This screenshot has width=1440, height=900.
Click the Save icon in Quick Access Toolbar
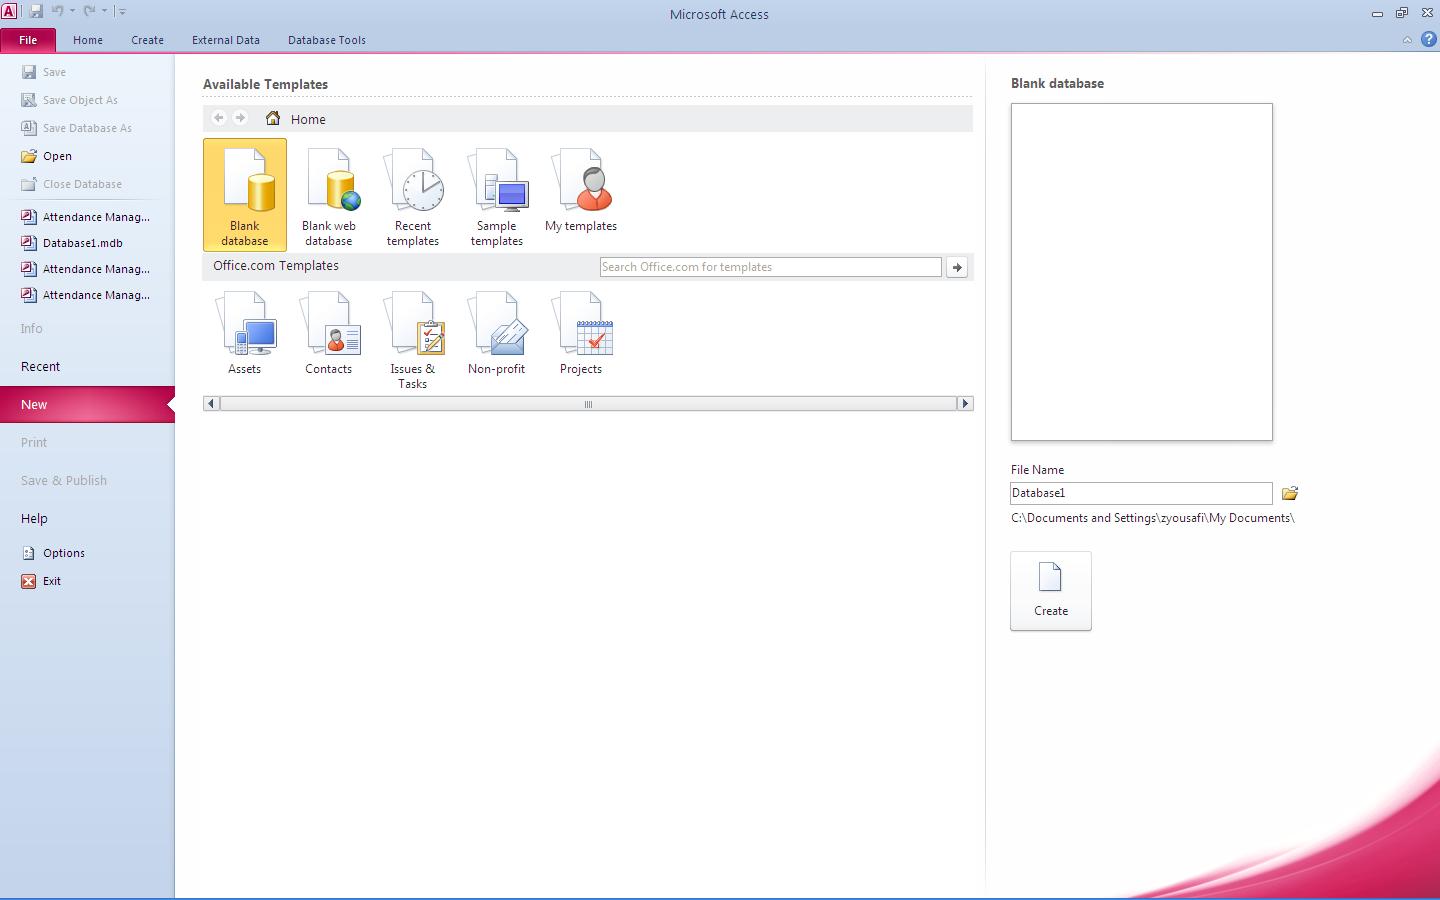point(36,11)
